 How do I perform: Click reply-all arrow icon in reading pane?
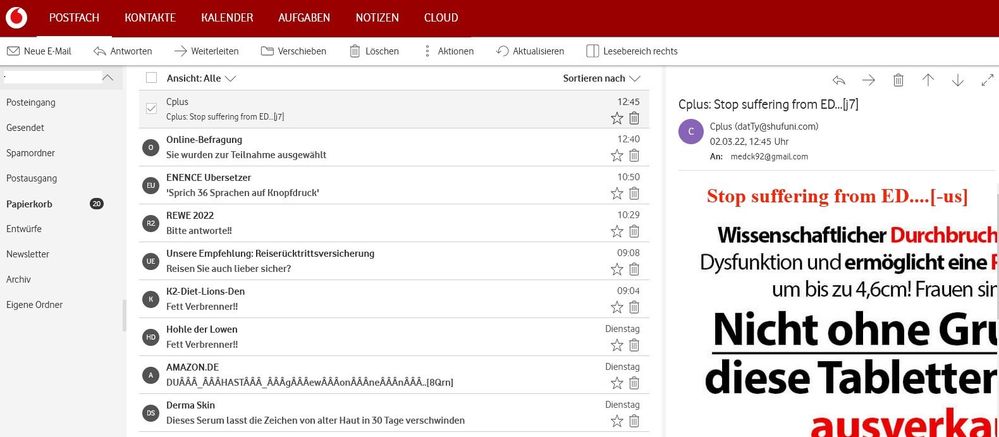click(x=839, y=80)
